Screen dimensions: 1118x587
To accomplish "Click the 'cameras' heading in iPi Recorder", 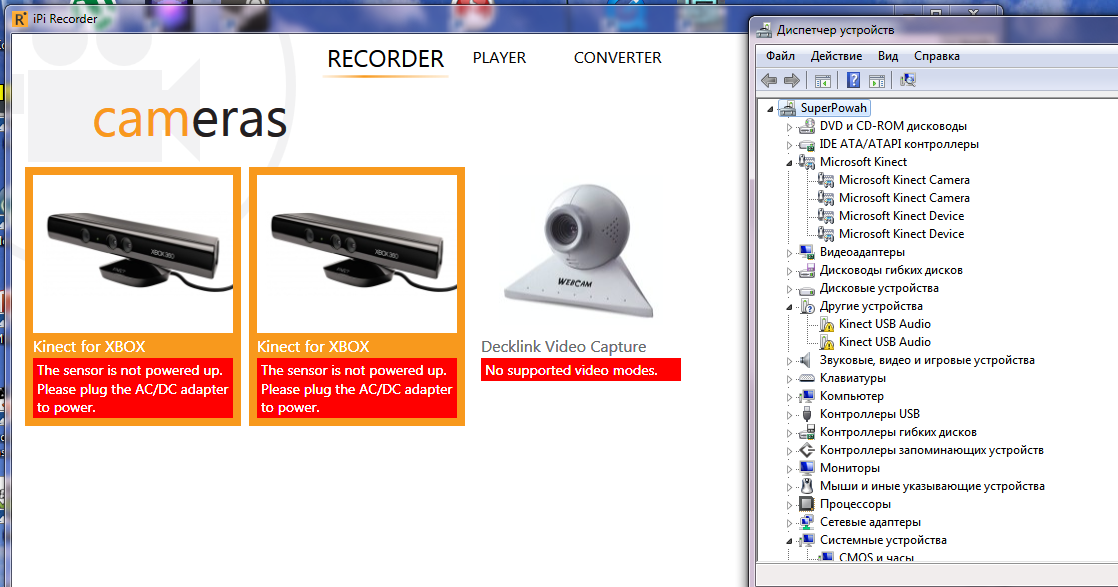I will [x=190, y=119].
